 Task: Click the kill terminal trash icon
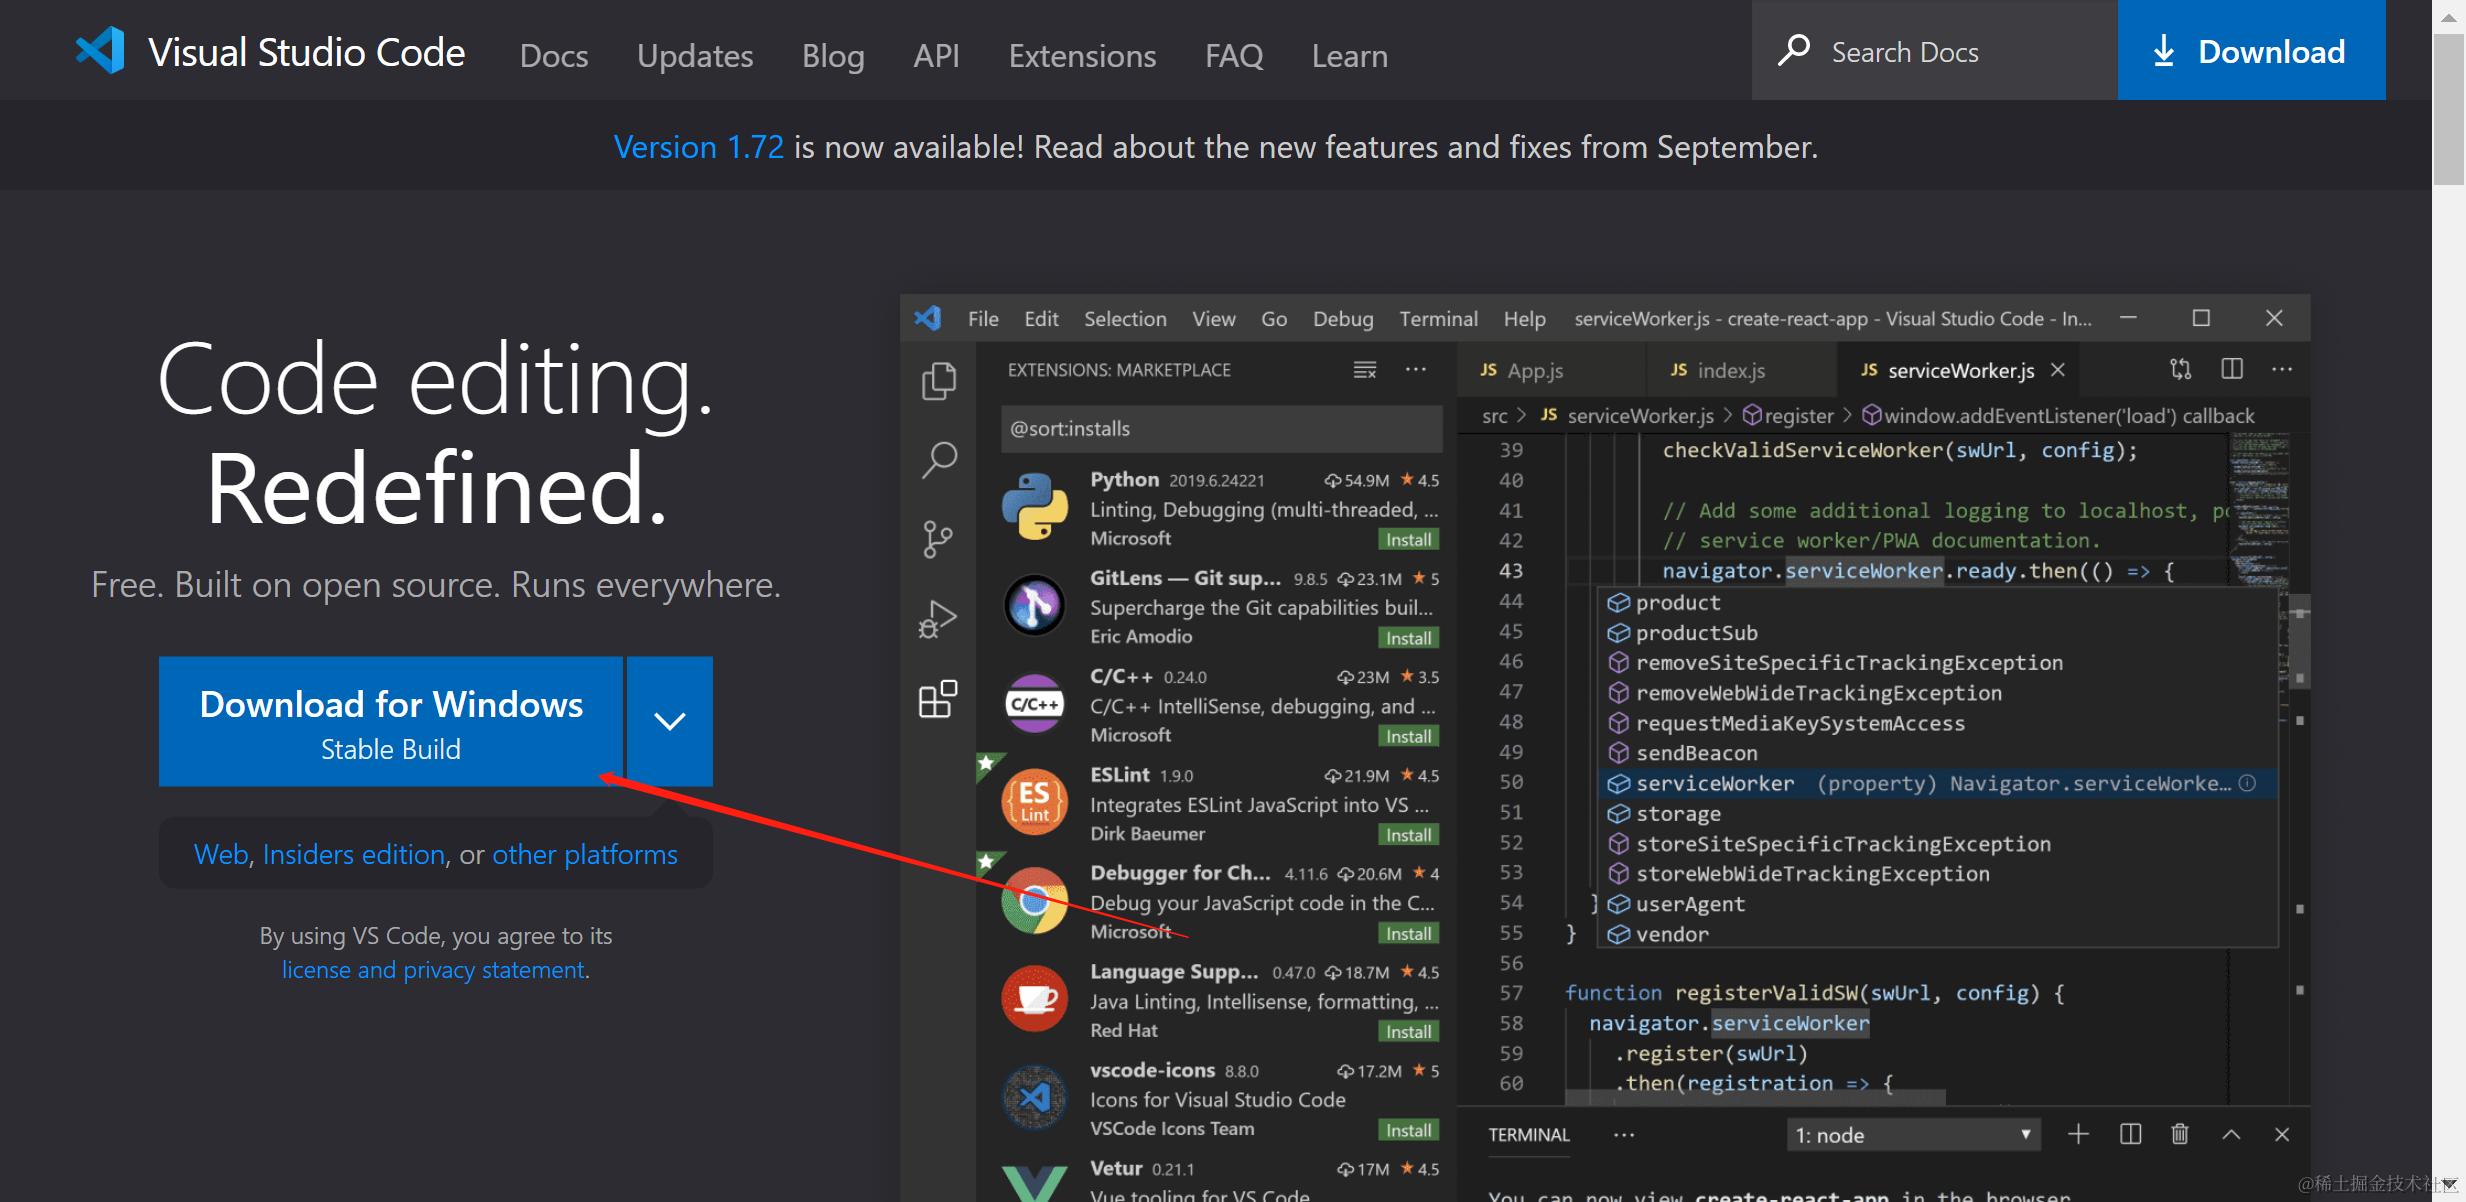tap(2180, 1134)
